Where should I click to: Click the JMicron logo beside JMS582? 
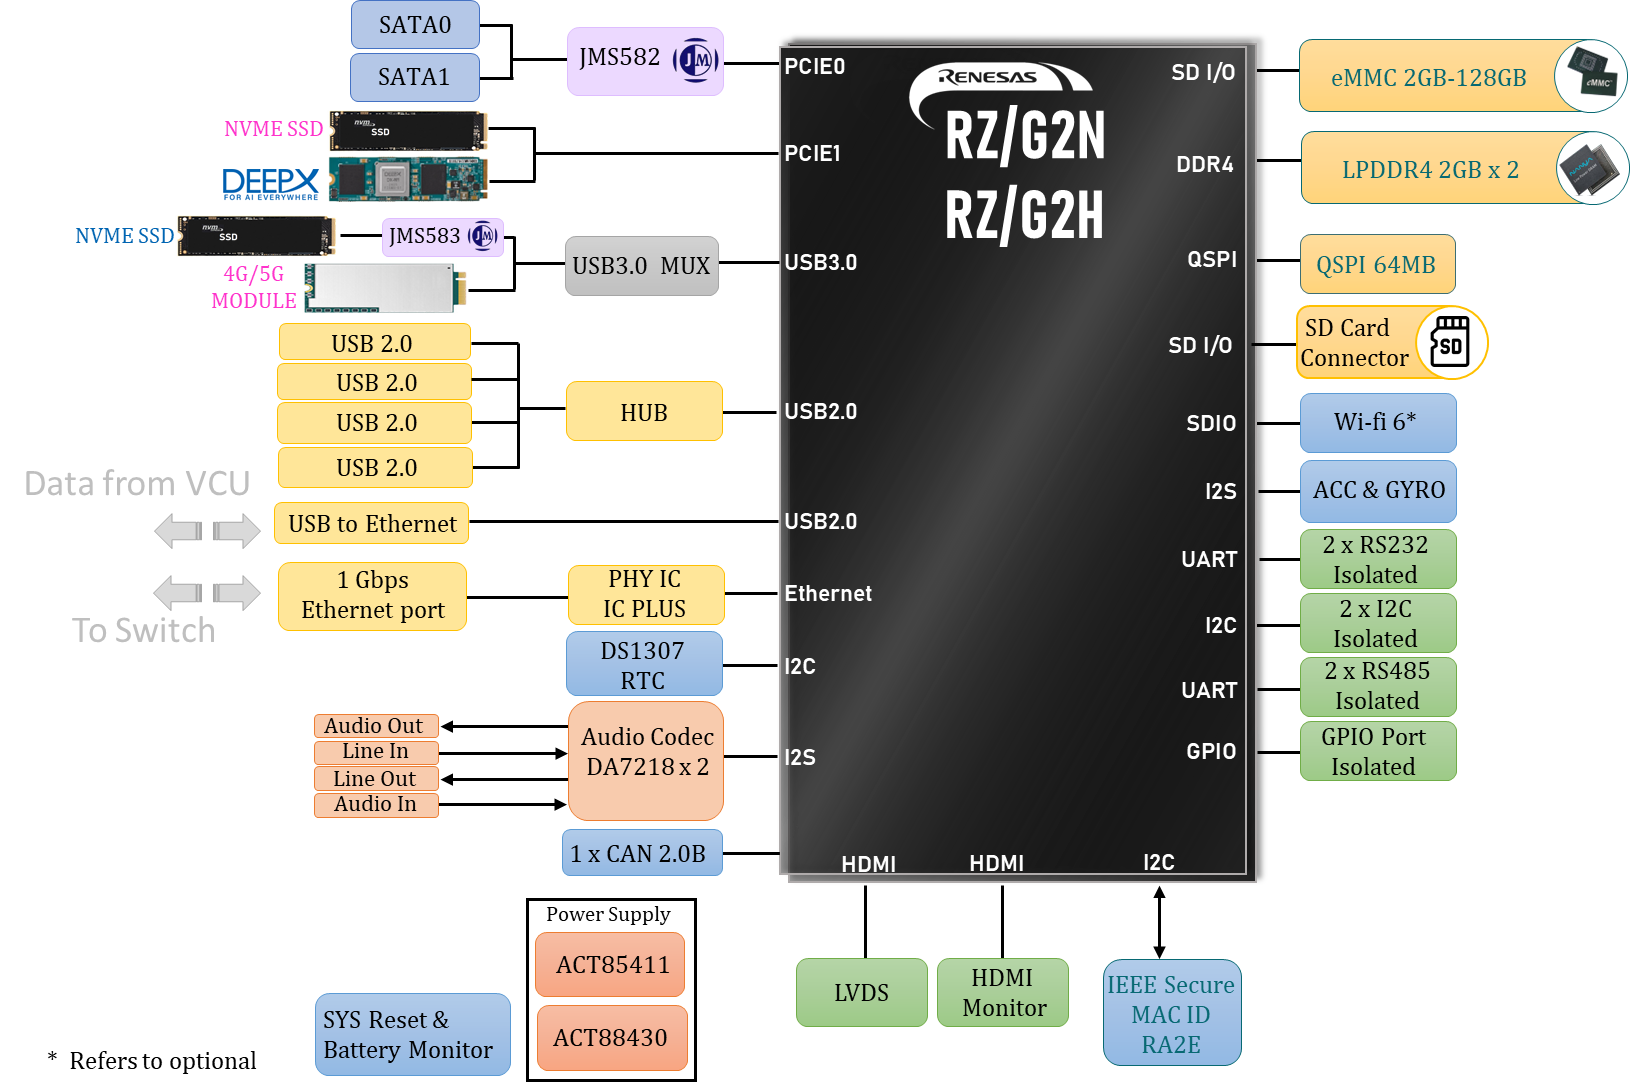pyautogui.click(x=696, y=60)
